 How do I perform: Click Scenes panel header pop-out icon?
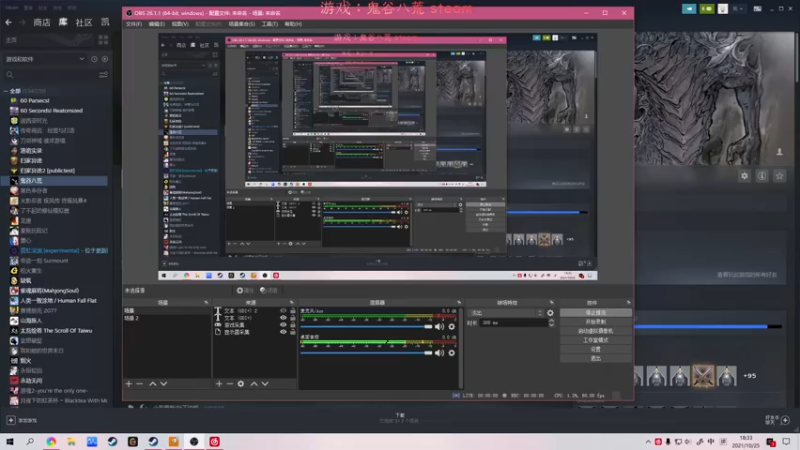point(206,303)
